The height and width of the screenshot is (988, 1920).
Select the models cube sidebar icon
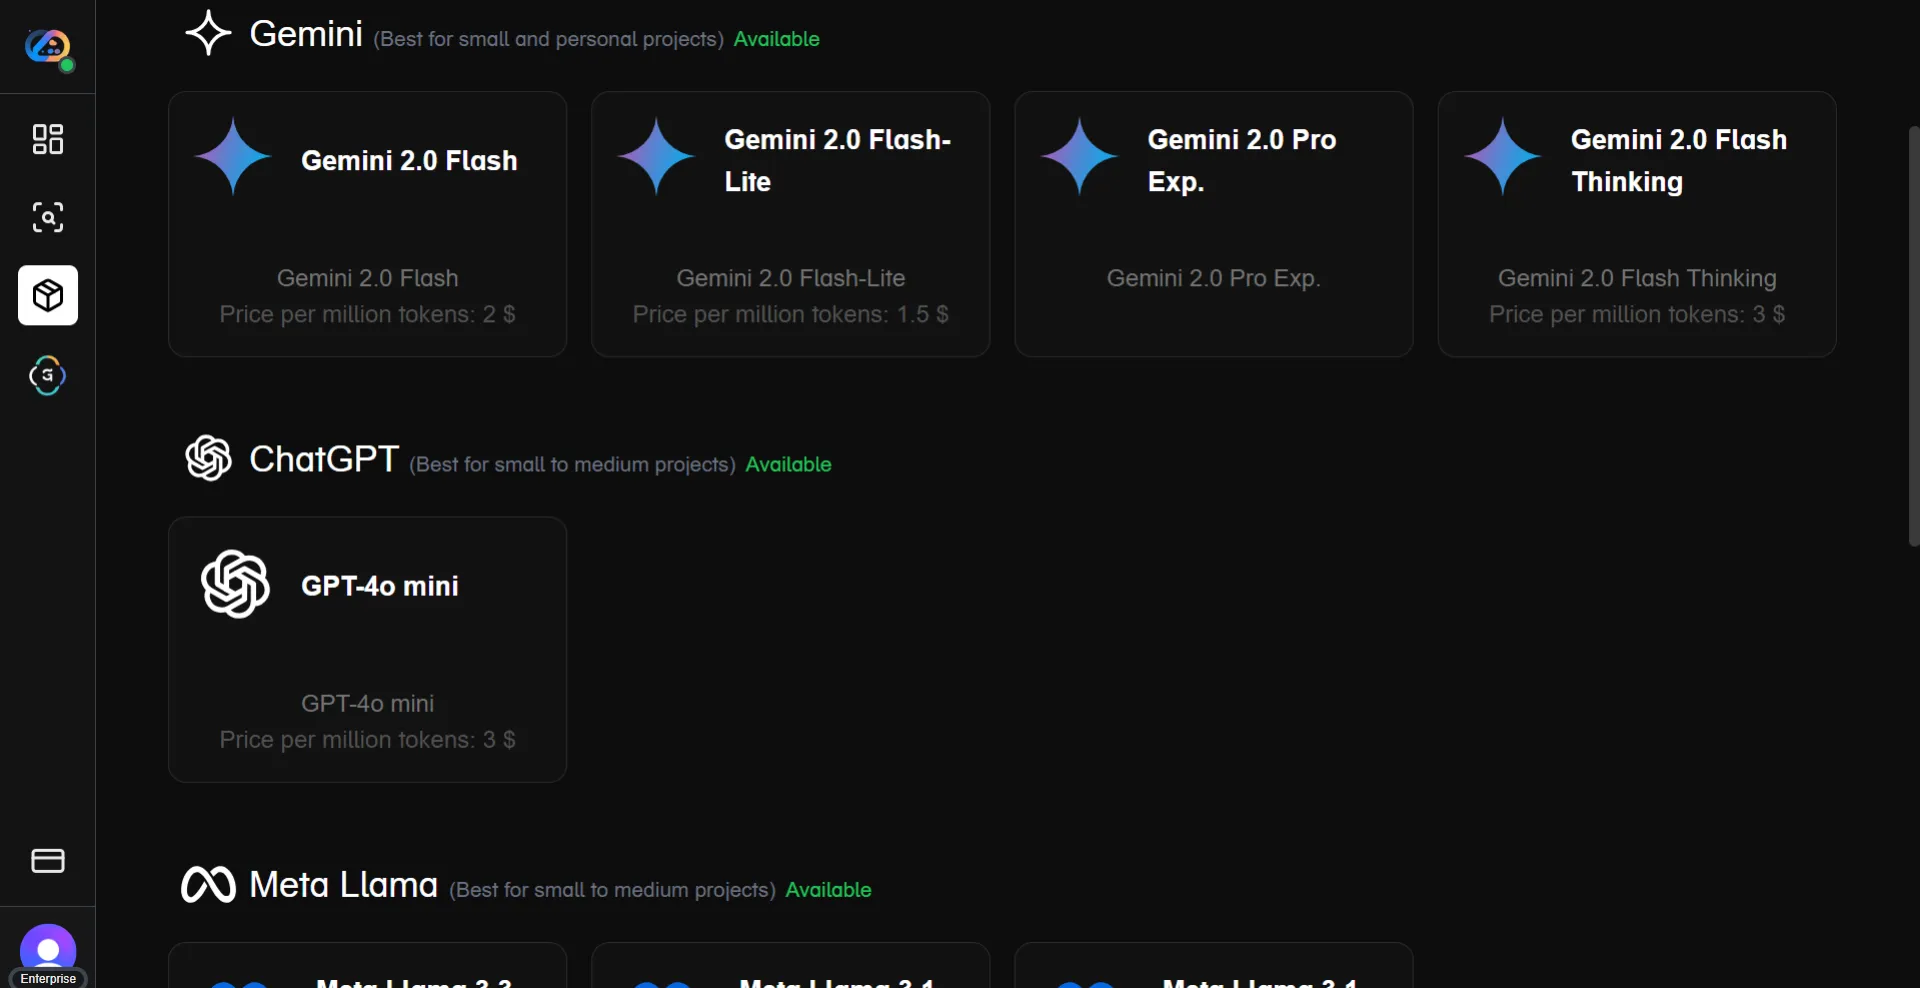click(48, 296)
